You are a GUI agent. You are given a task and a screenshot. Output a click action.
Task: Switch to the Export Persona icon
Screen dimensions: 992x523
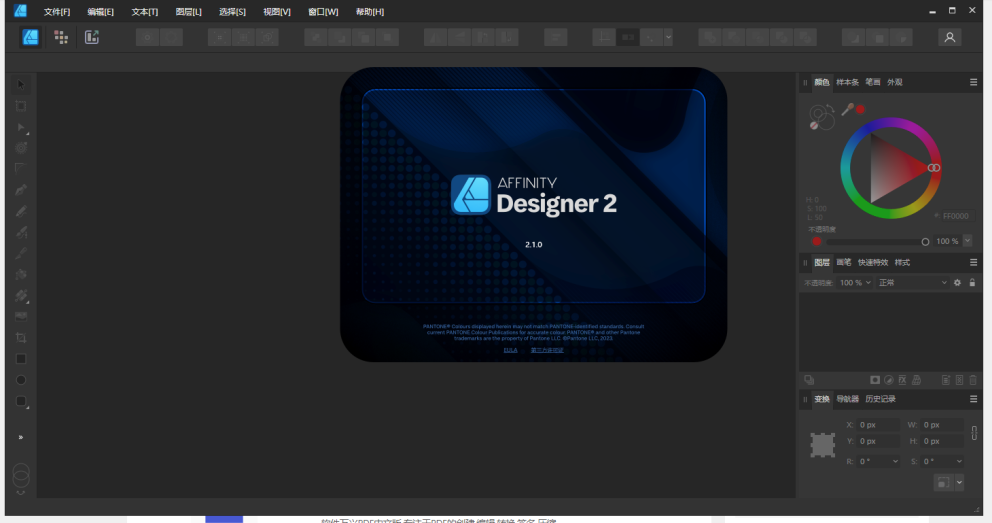pyautogui.click(x=92, y=37)
